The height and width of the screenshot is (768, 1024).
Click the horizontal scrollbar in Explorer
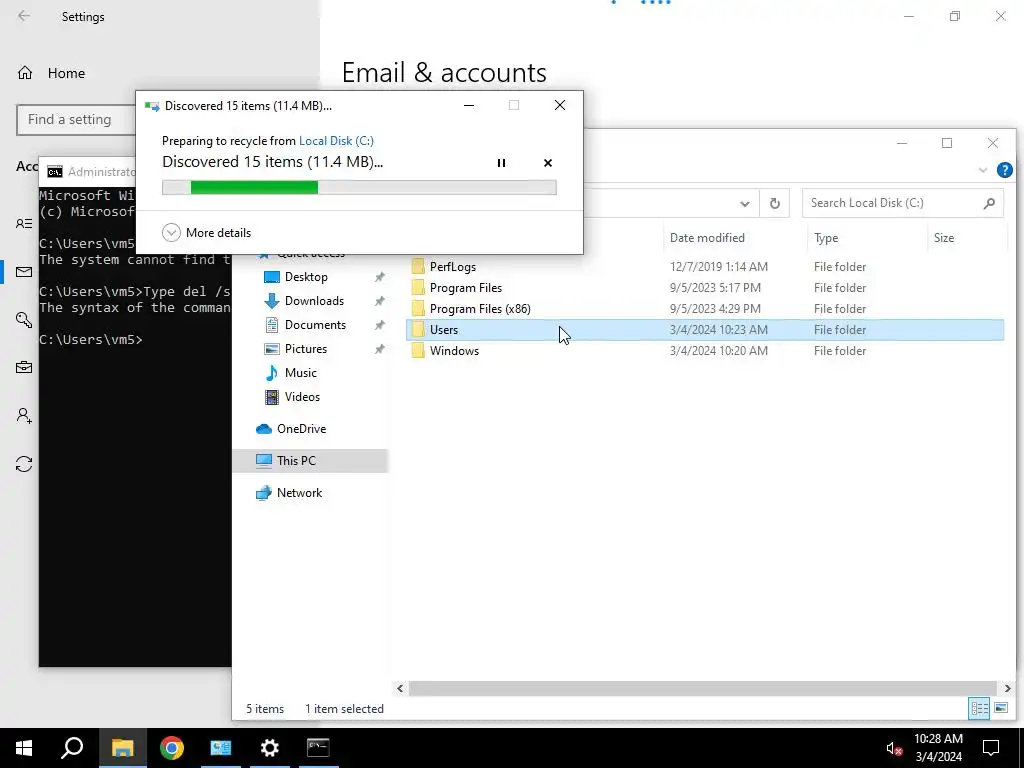(703, 688)
